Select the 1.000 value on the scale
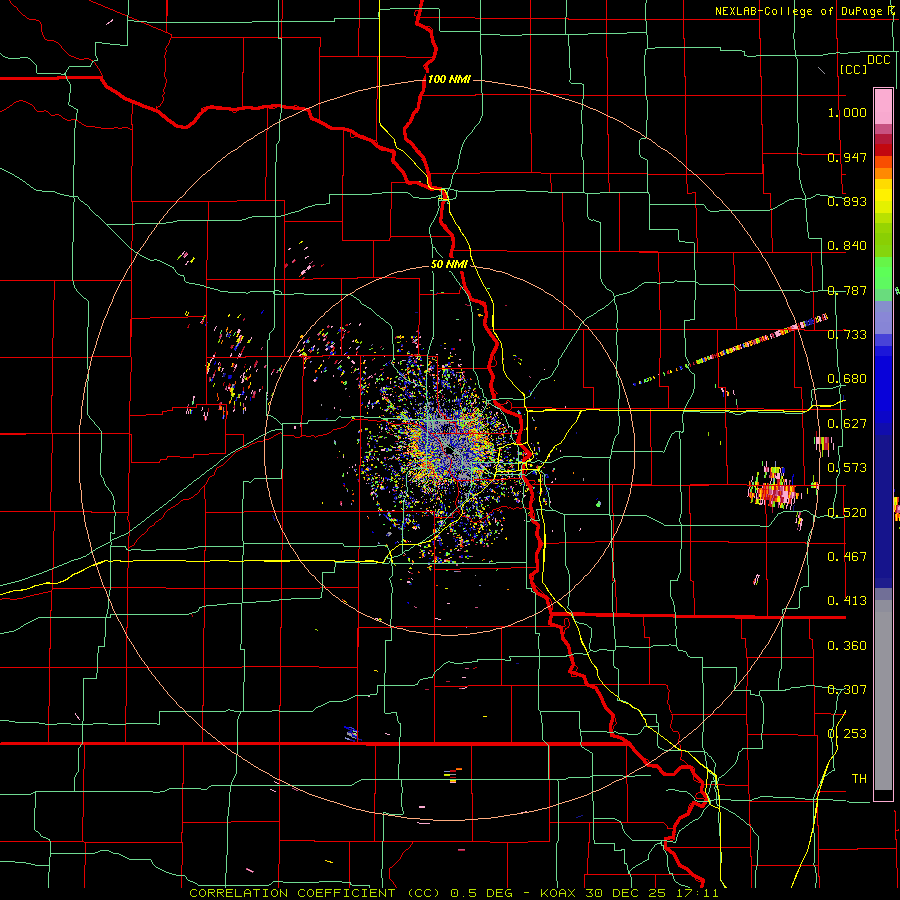 click(847, 112)
